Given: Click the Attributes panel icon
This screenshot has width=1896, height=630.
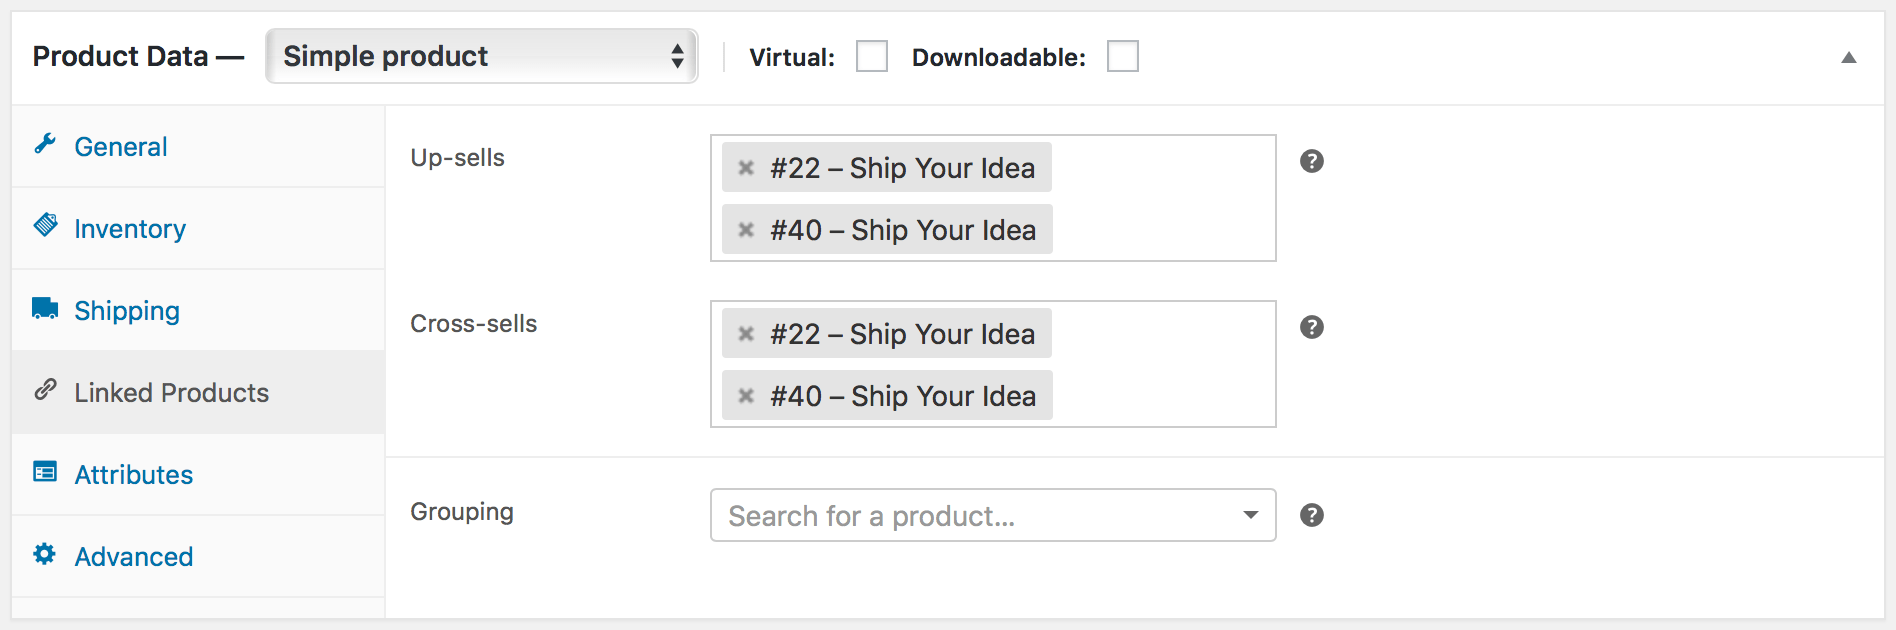Looking at the screenshot, I should [x=45, y=473].
